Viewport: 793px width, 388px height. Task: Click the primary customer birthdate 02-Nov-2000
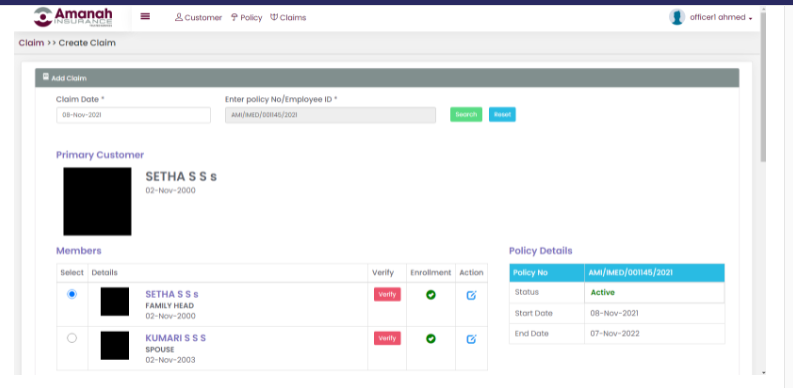pos(170,191)
